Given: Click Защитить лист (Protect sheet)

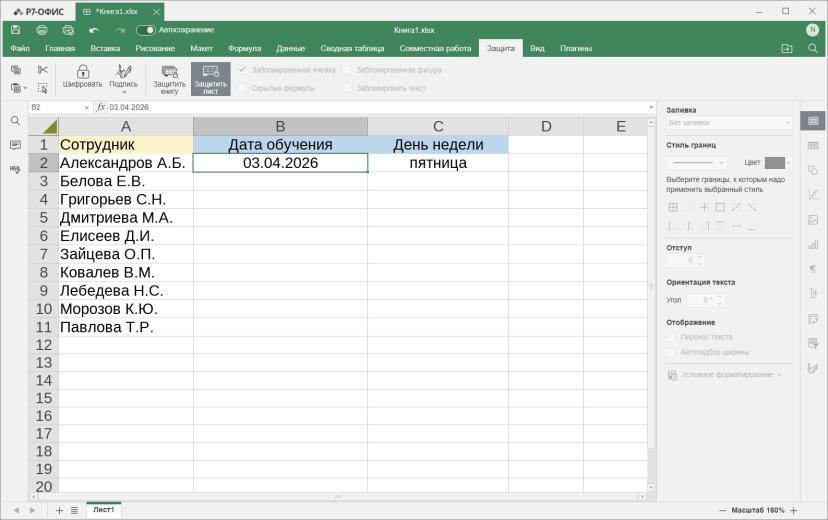Looking at the screenshot, I should 211,79.
